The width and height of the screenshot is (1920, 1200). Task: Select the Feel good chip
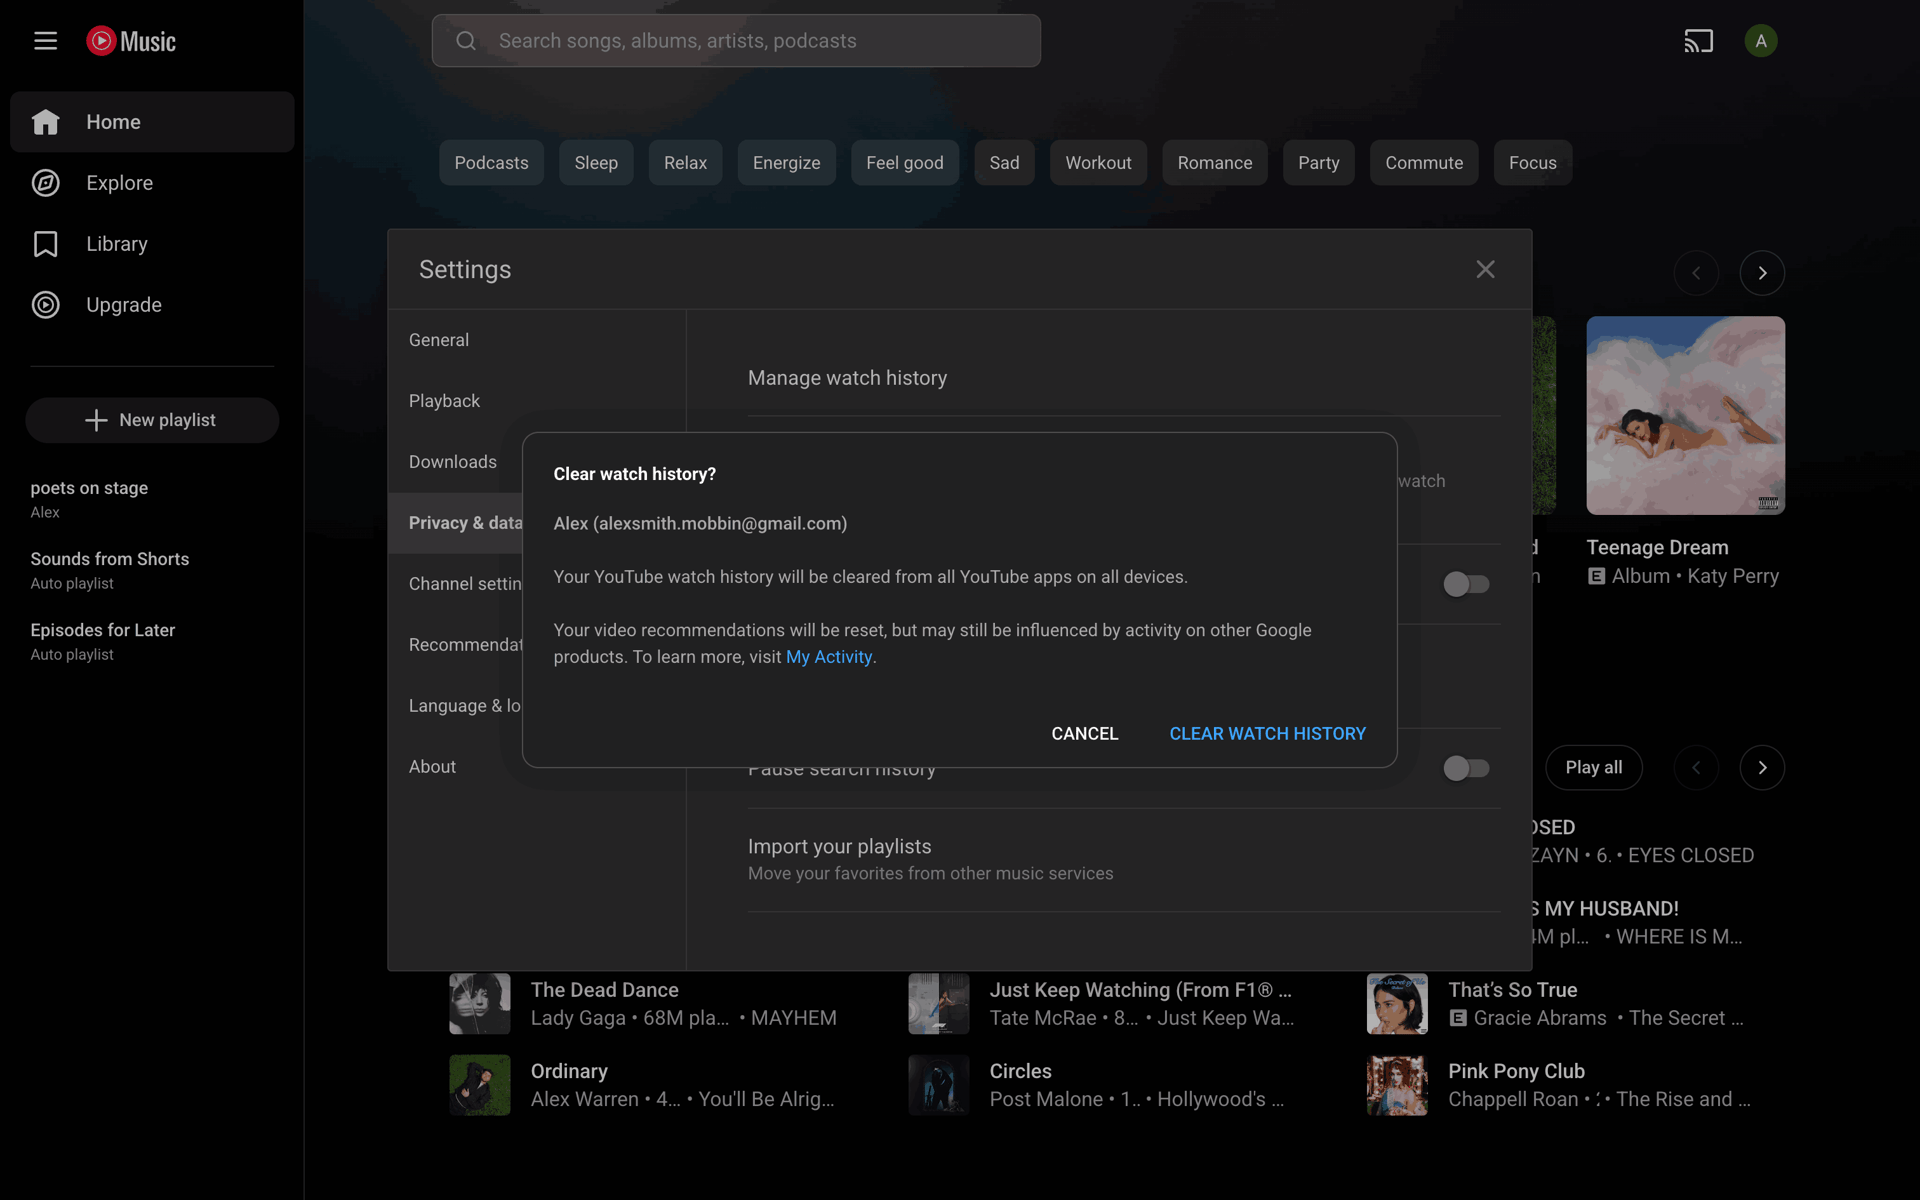[904, 163]
